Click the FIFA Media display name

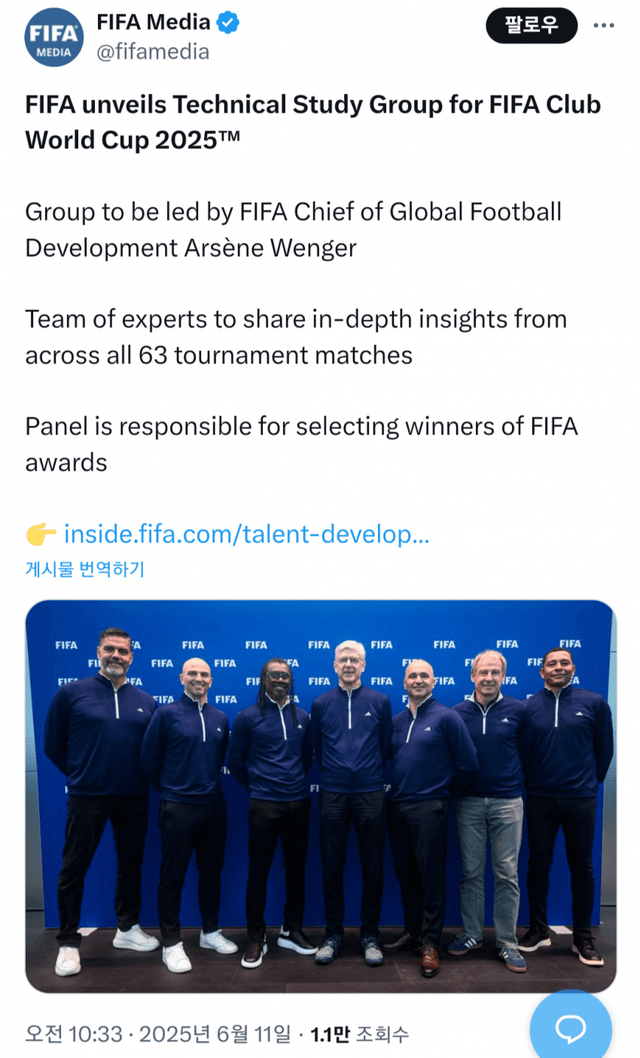[153, 21]
